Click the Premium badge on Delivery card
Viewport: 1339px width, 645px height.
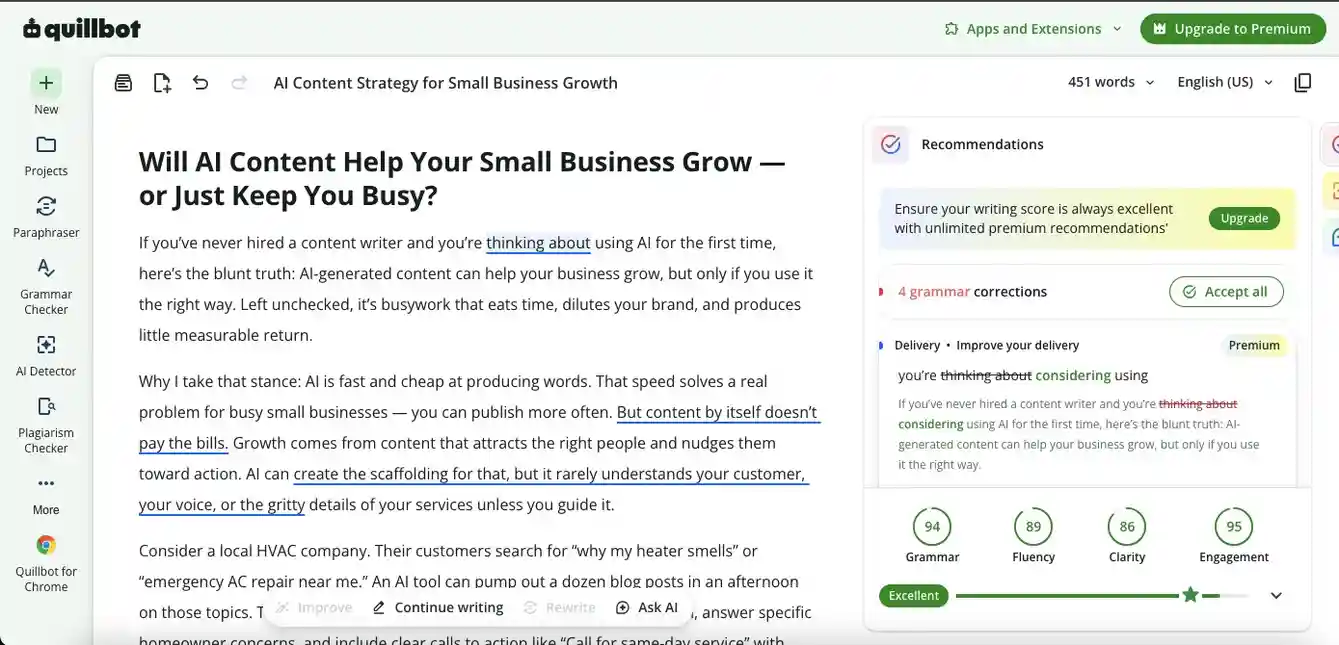(x=1254, y=345)
